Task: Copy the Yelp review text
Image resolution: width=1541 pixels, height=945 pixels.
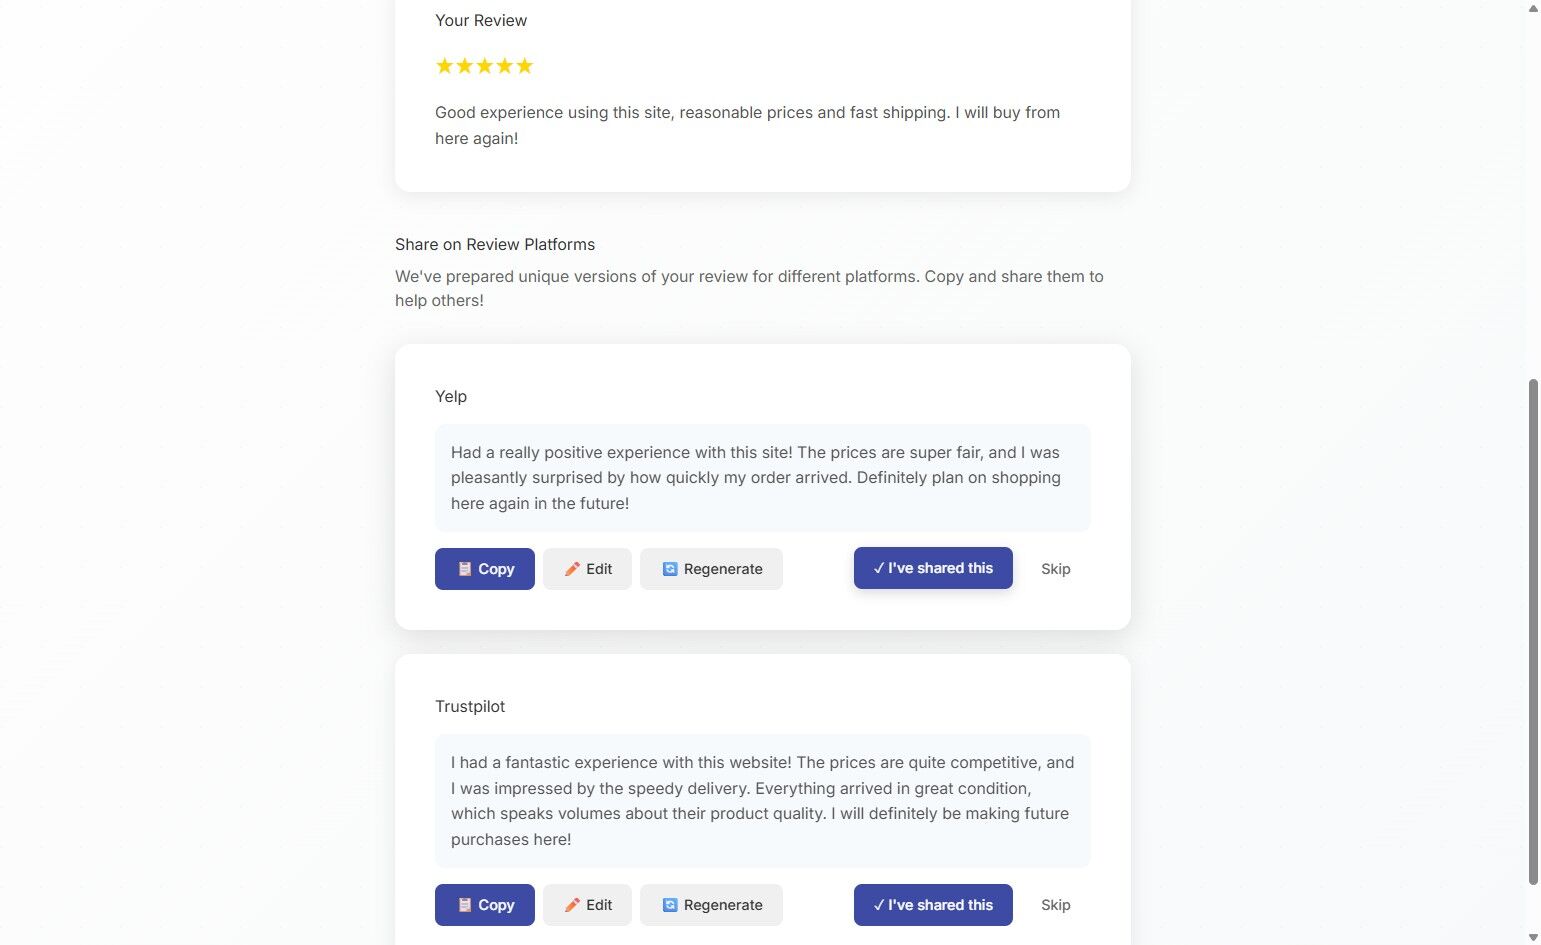Action: [485, 569]
